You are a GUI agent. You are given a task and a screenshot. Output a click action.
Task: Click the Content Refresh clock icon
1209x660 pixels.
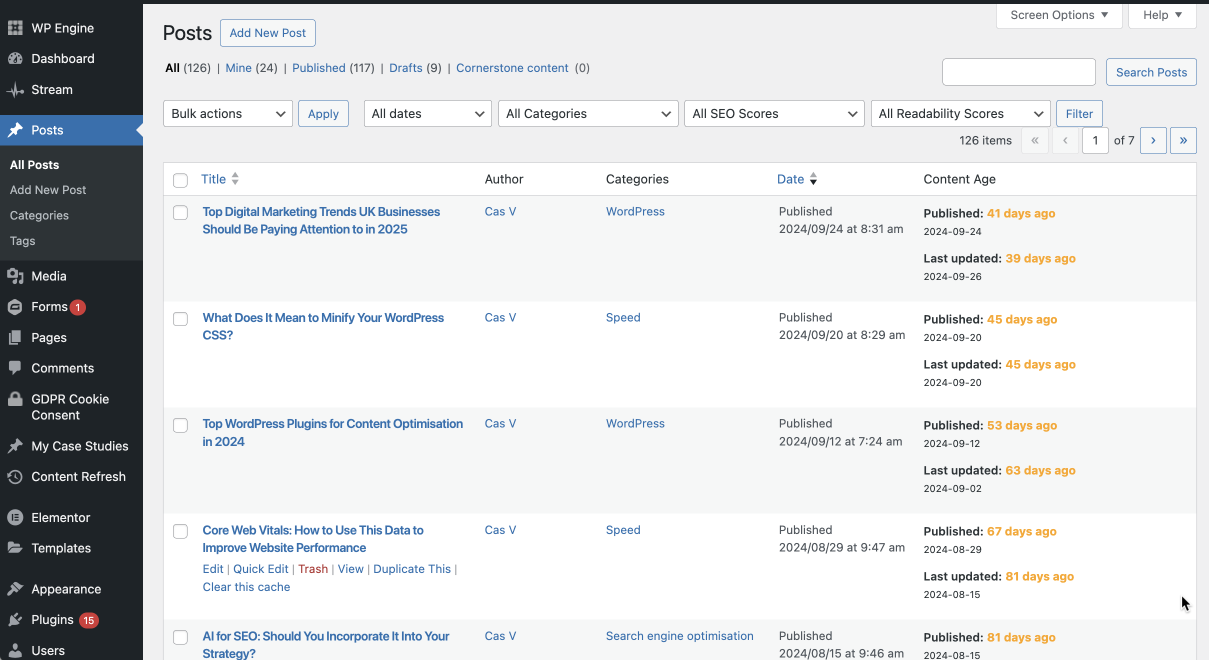pos(15,477)
